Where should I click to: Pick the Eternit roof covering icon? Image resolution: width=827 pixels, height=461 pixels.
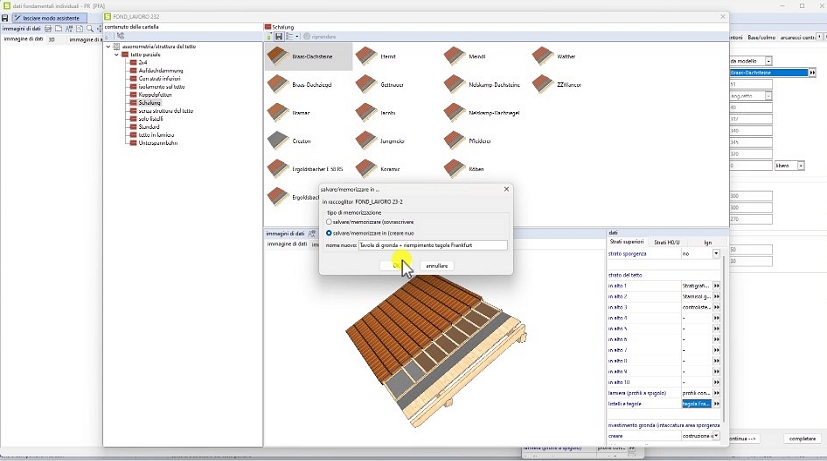pos(366,56)
